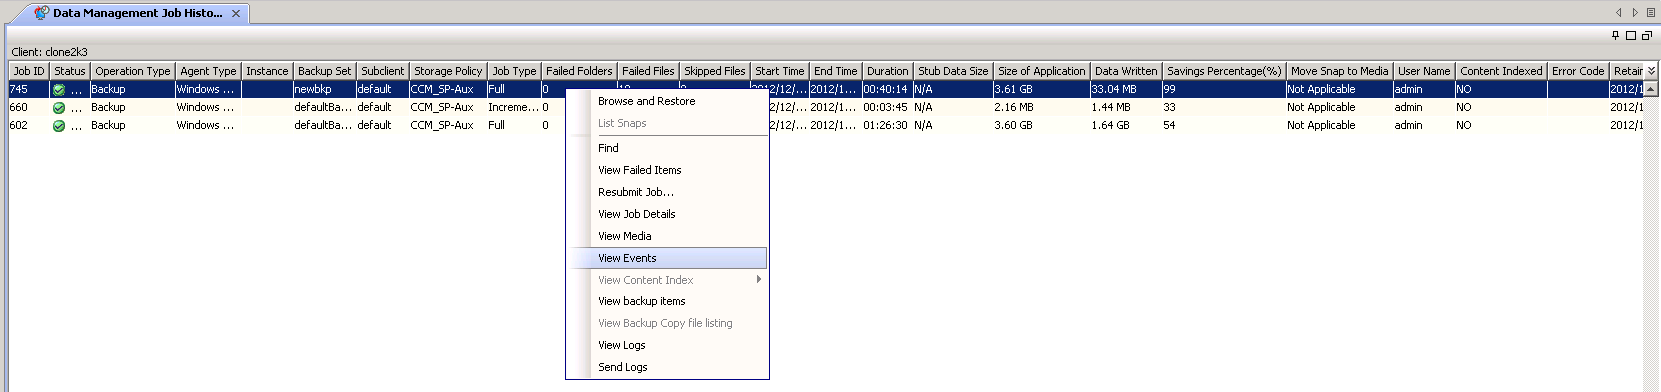Click the 33.04 MB data written cell
Image resolution: width=1661 pixels, height=392 pixels.
pos(1126,89)
